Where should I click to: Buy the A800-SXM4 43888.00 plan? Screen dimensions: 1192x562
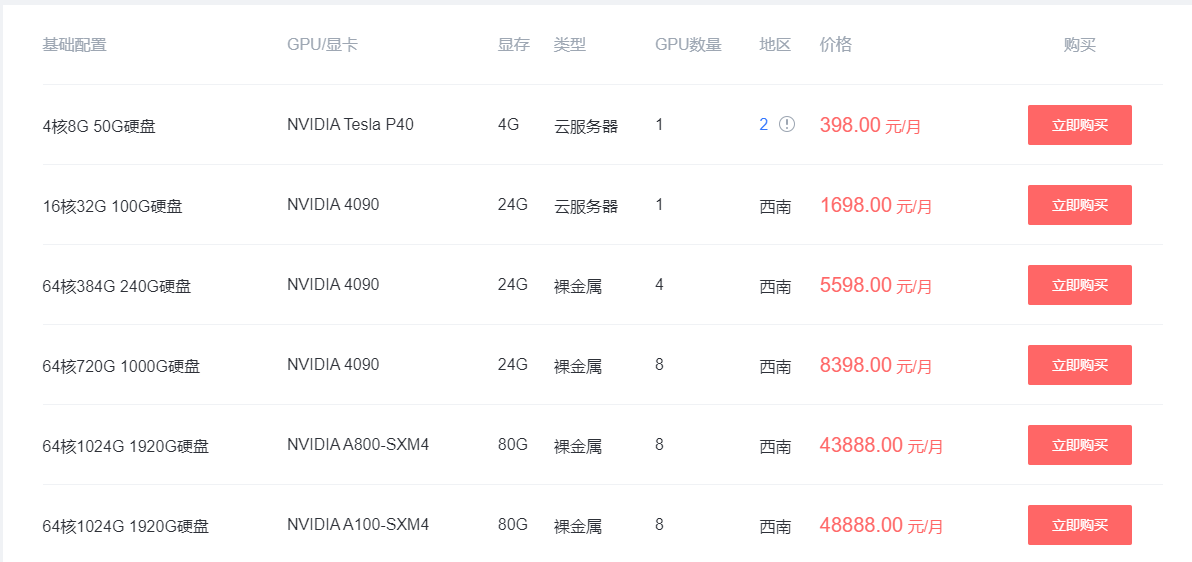point(1079,444)
